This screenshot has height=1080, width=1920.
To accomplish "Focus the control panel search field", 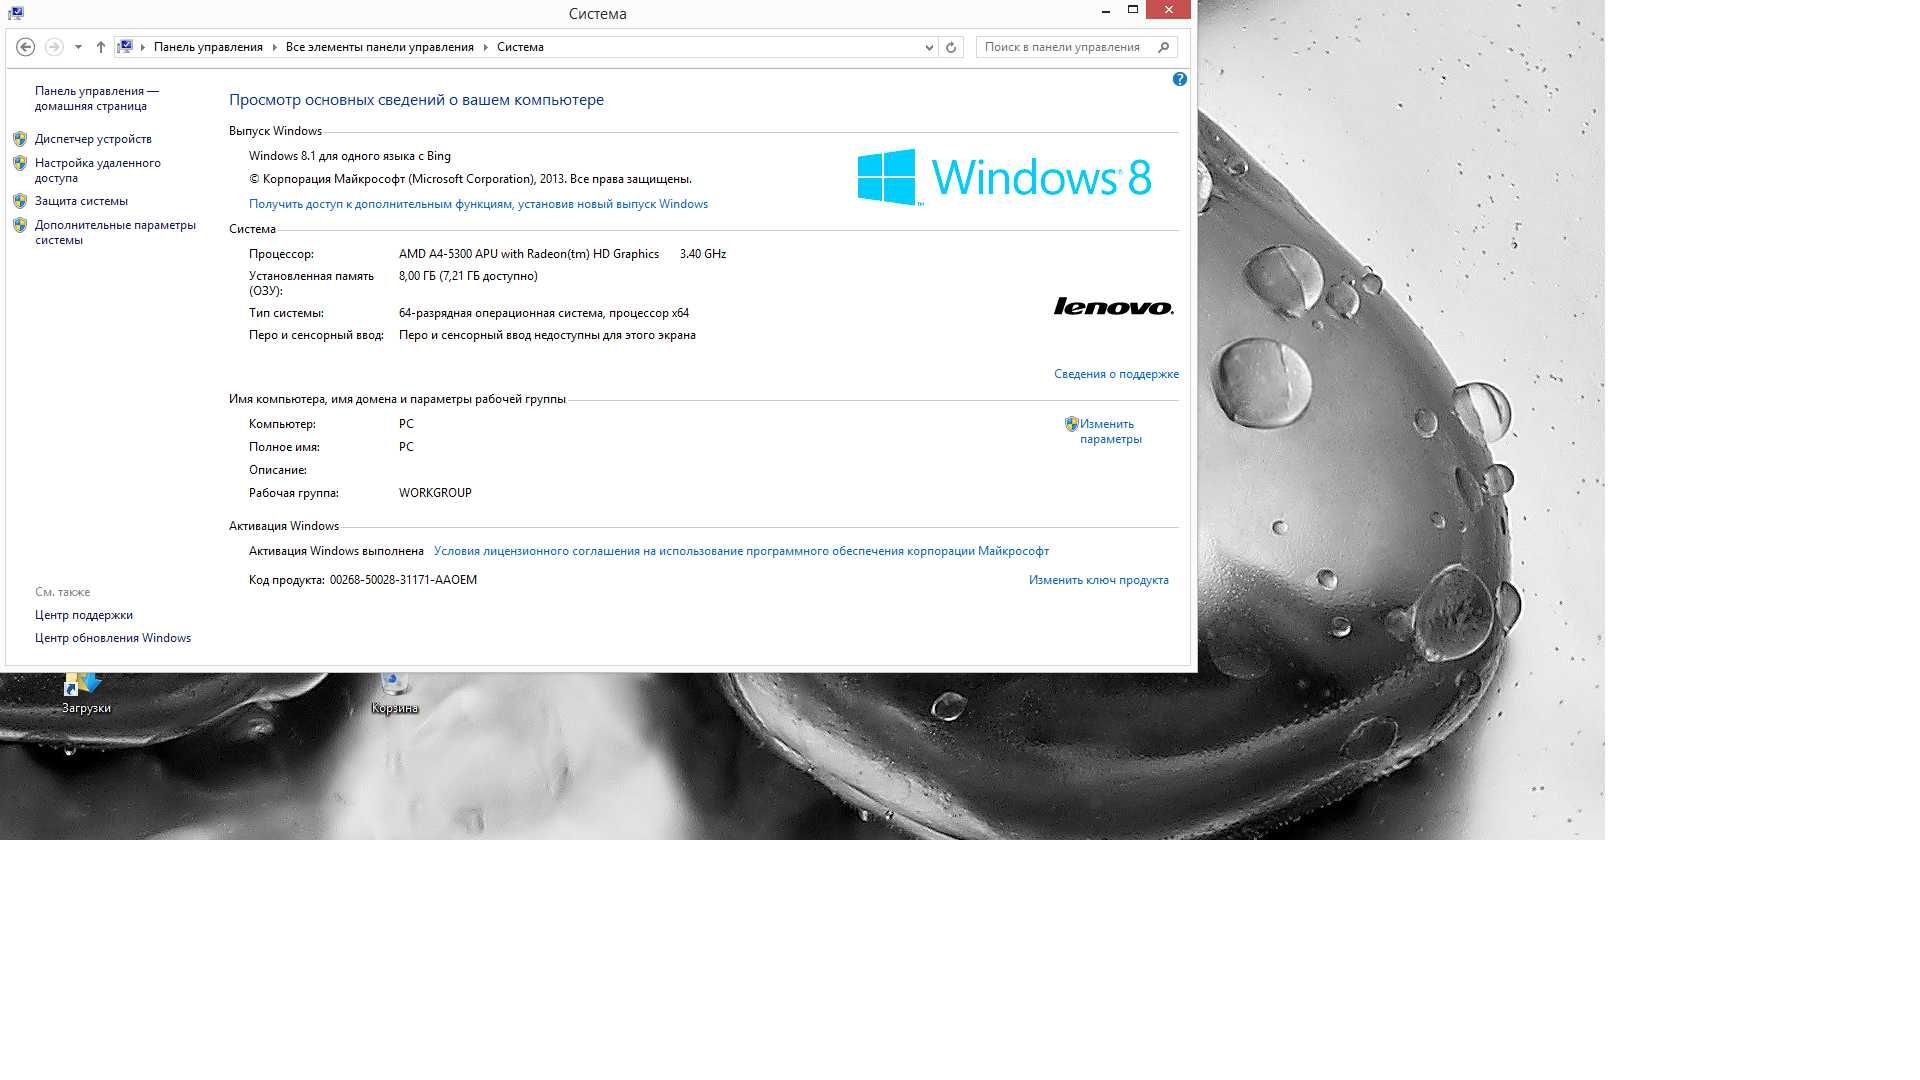I will 1077,47.
